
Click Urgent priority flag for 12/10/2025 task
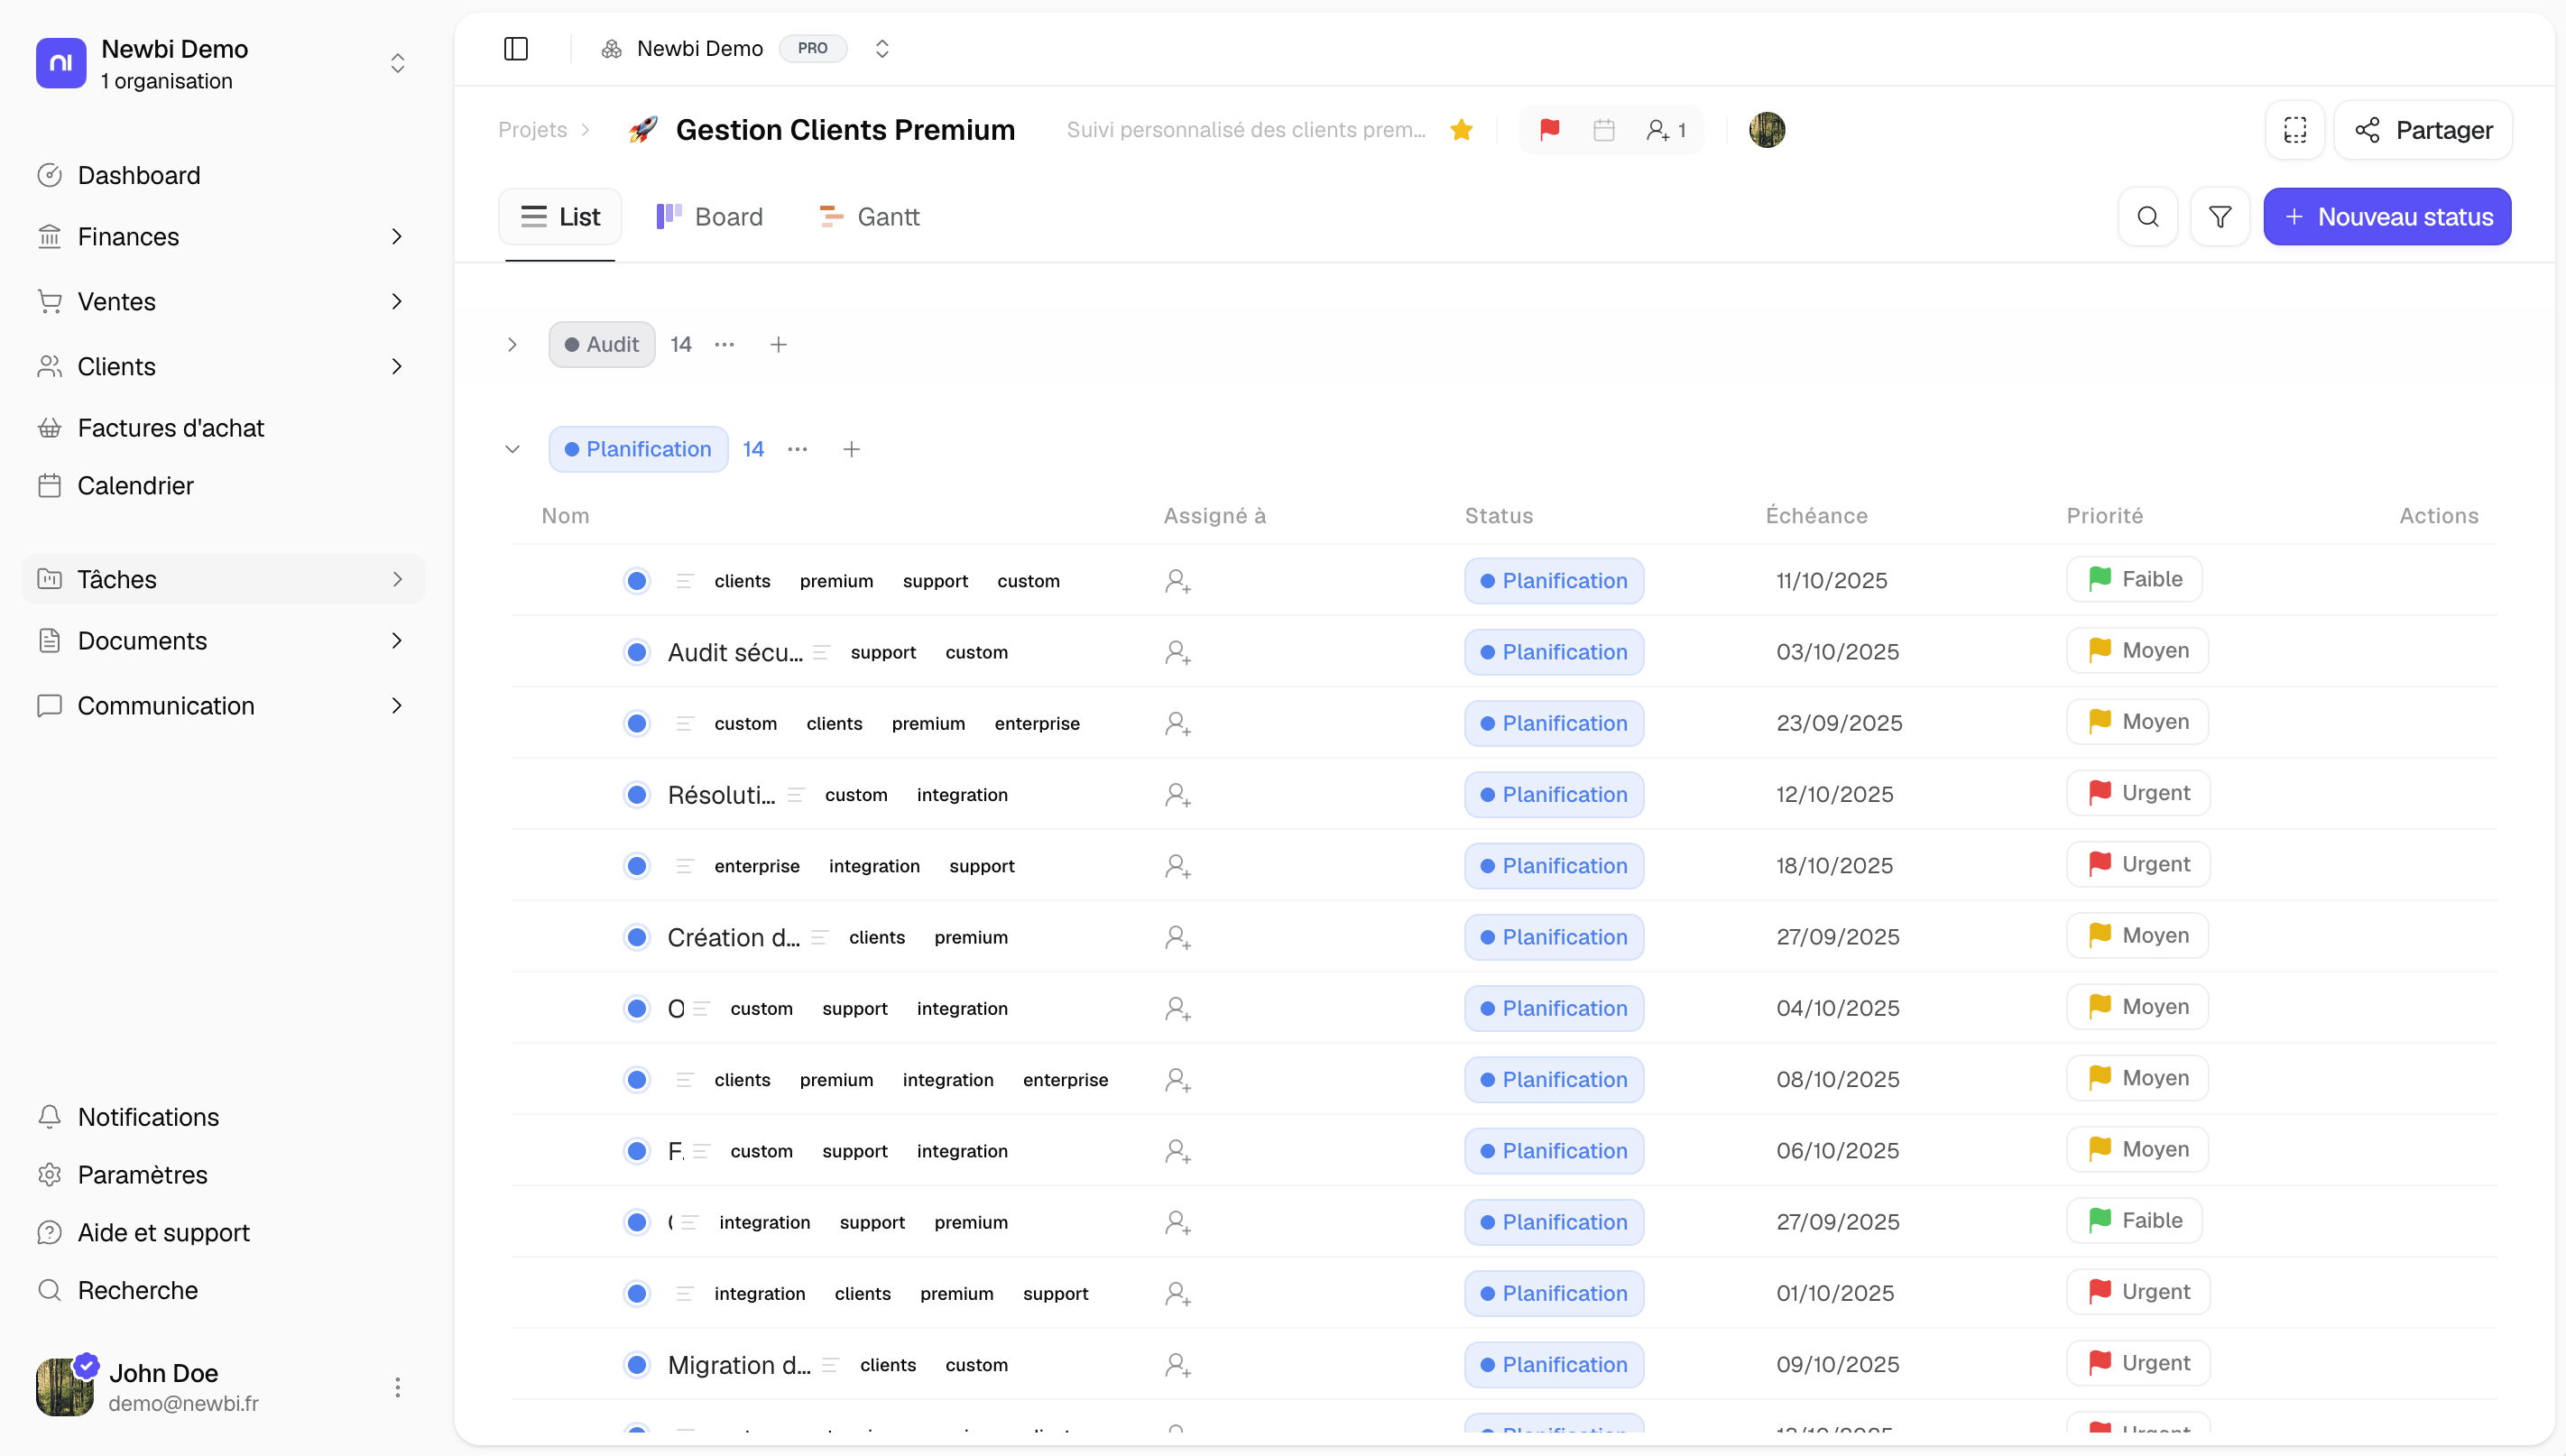click(x=2137, y=793)
